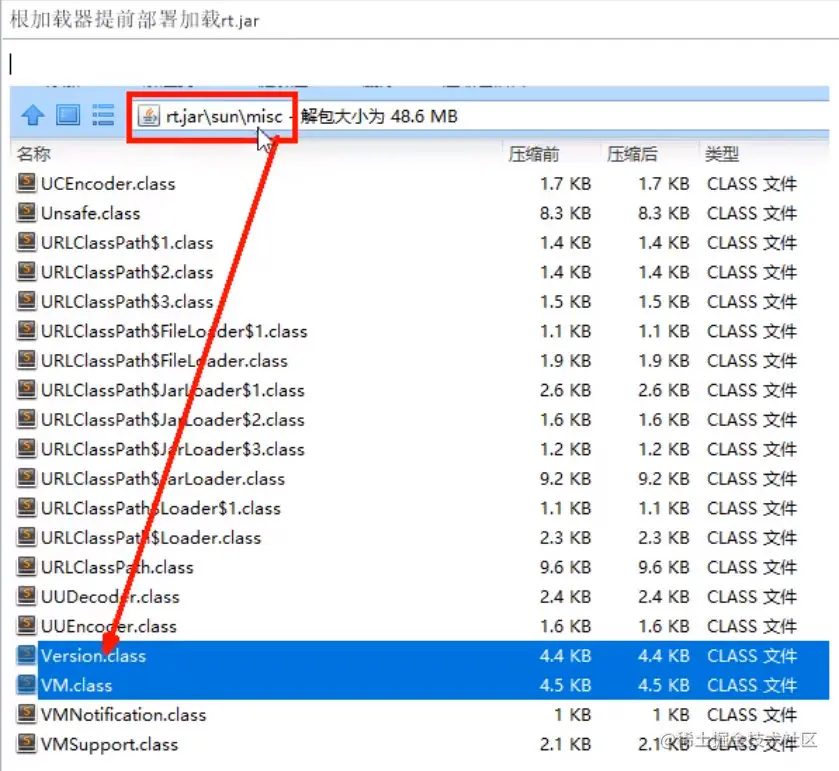Select the VM.class file icon
Screen dimensions: 839x771
tap(26, 684)
